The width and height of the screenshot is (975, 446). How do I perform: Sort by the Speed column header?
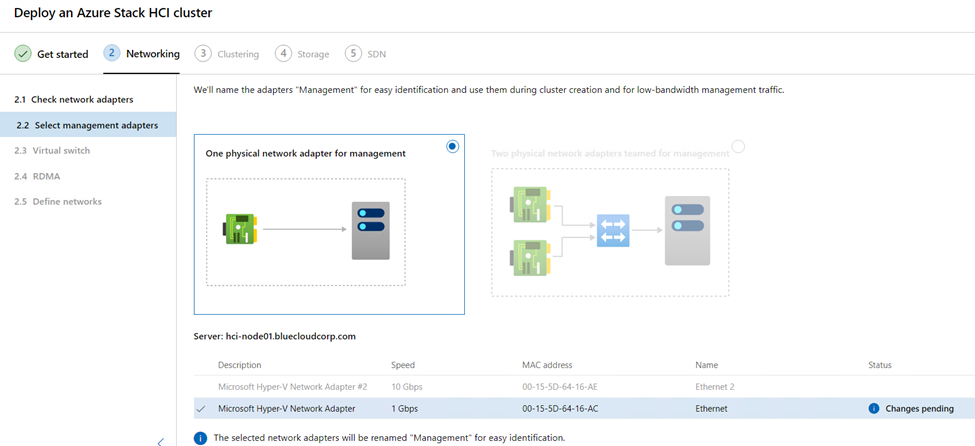pos(403,365)
